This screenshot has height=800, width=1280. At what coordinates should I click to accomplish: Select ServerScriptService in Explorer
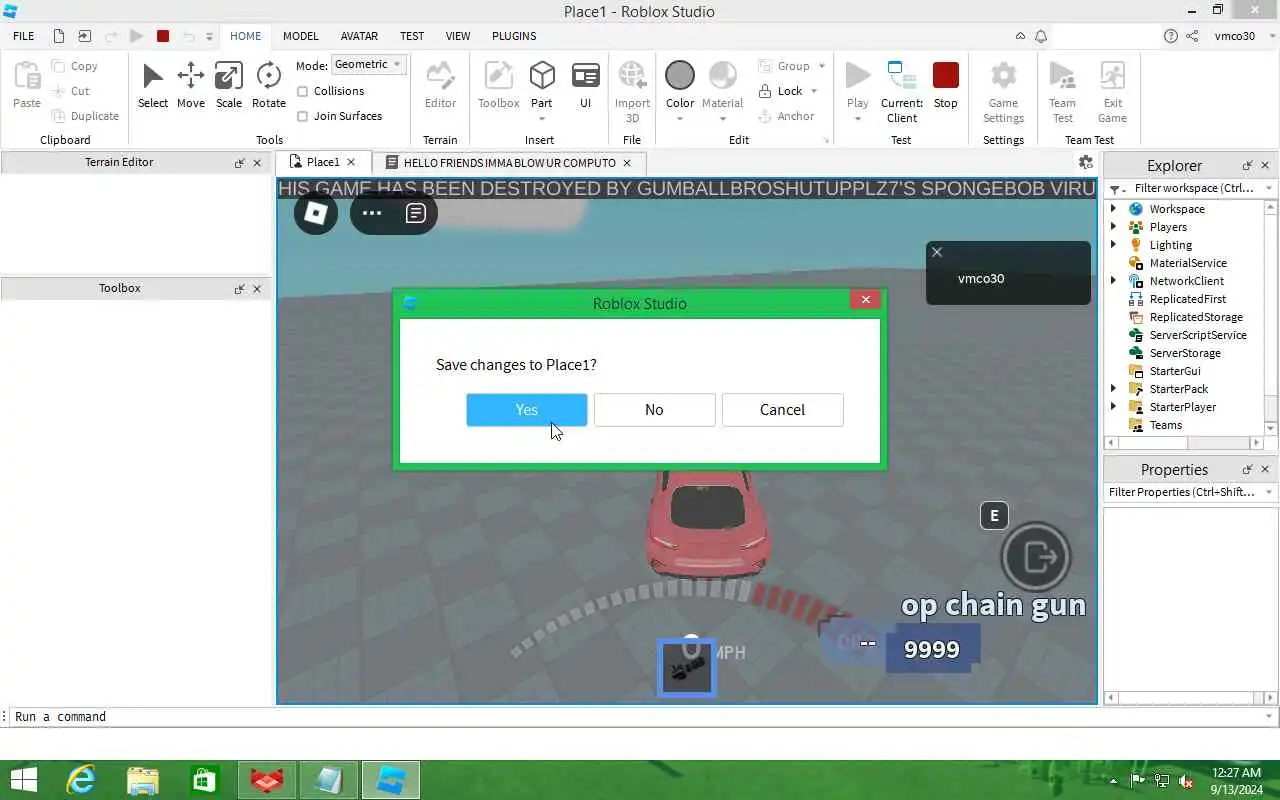tap(1197, 335)
